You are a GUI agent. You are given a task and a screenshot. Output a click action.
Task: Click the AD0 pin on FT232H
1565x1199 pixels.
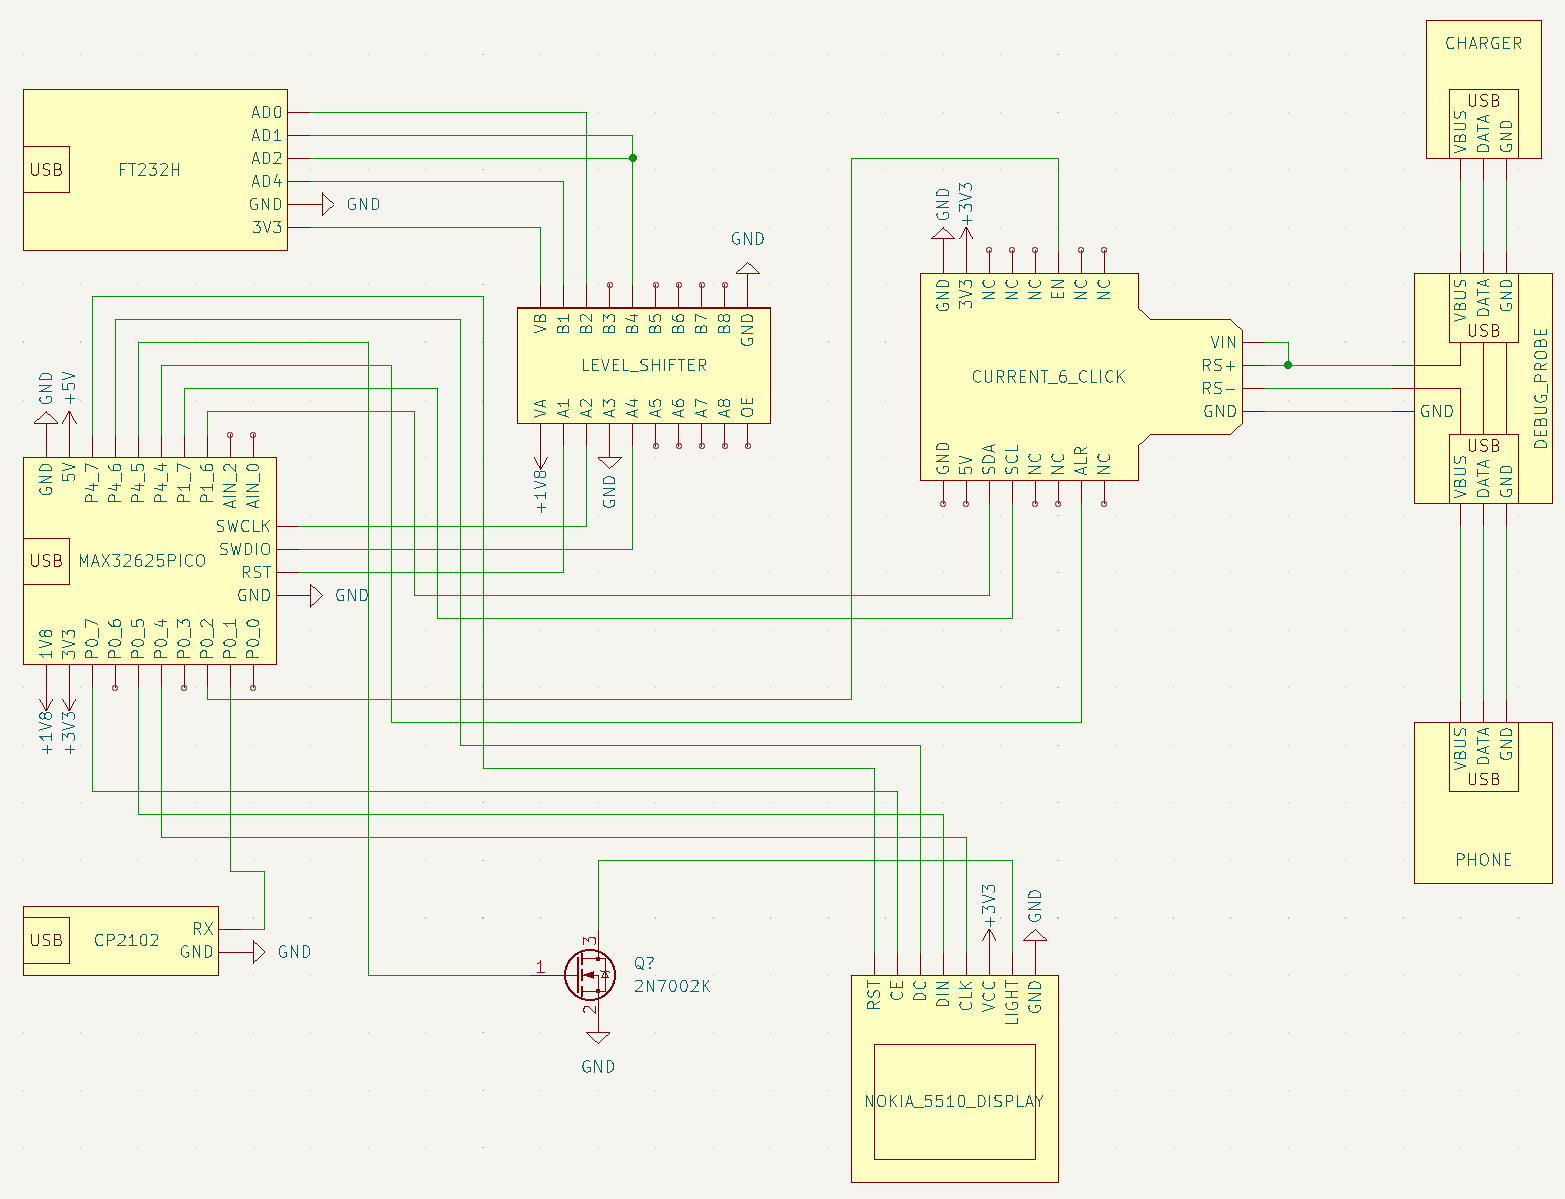267,113
